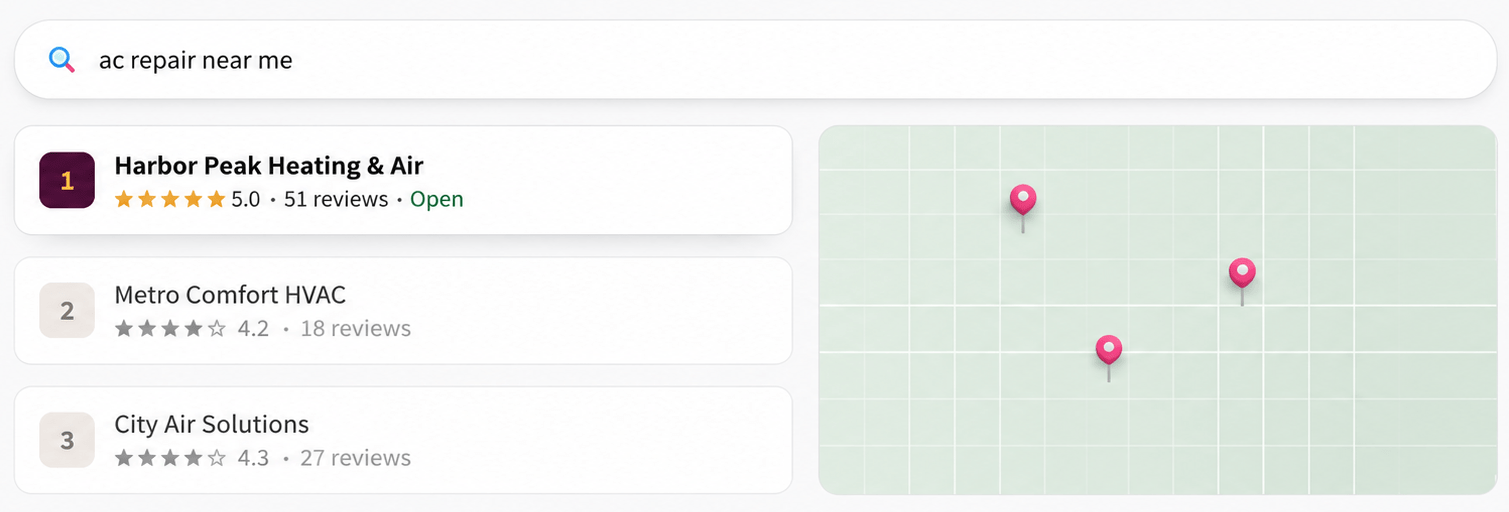The width and height of the screenshot is (1509, 512).
Task: View the 18 reviews for Metro Comfort
Action: (x=356, y=328)
